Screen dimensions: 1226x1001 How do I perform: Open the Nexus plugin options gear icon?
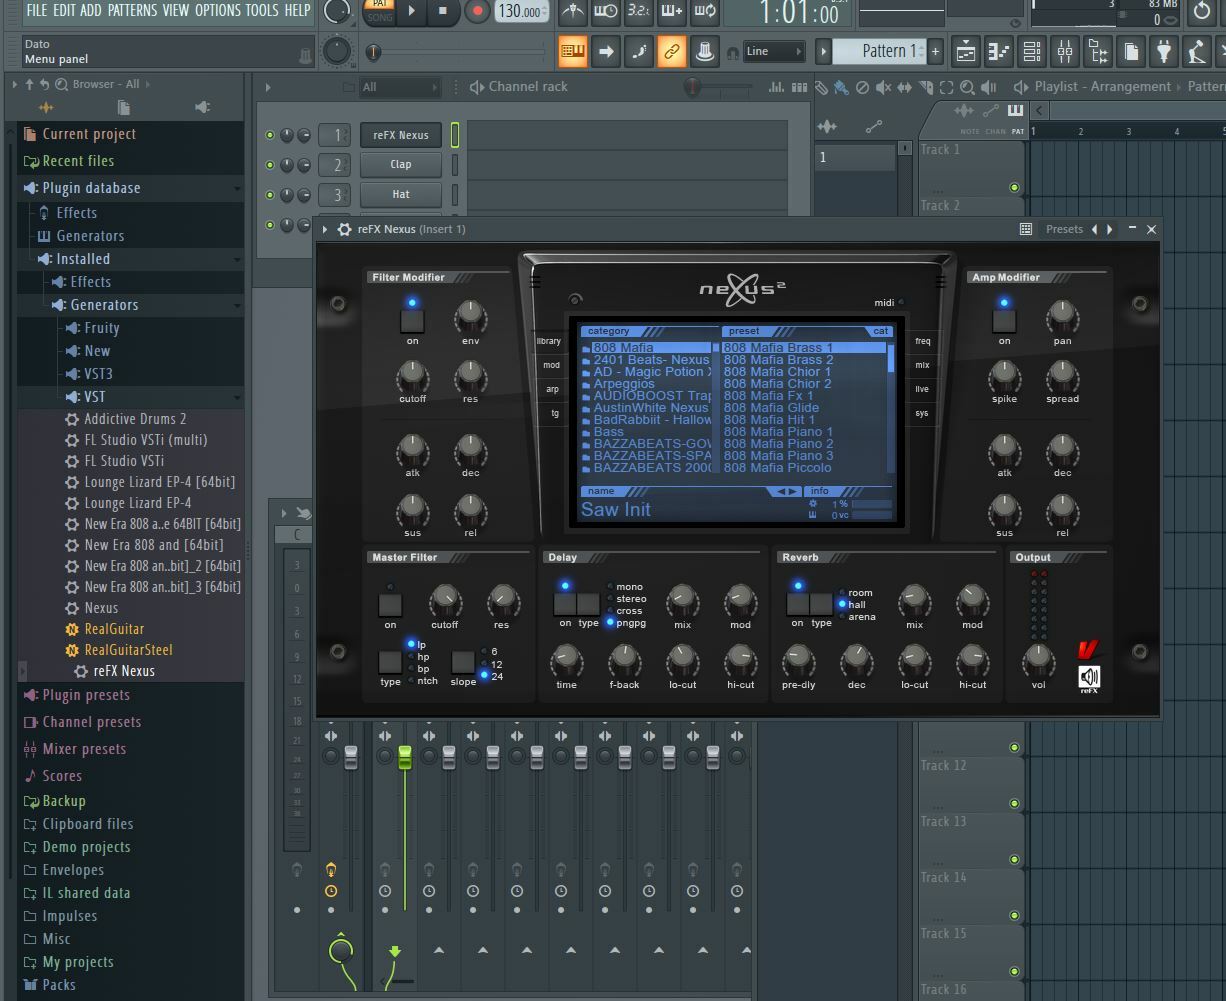click(x=344, y=229)
